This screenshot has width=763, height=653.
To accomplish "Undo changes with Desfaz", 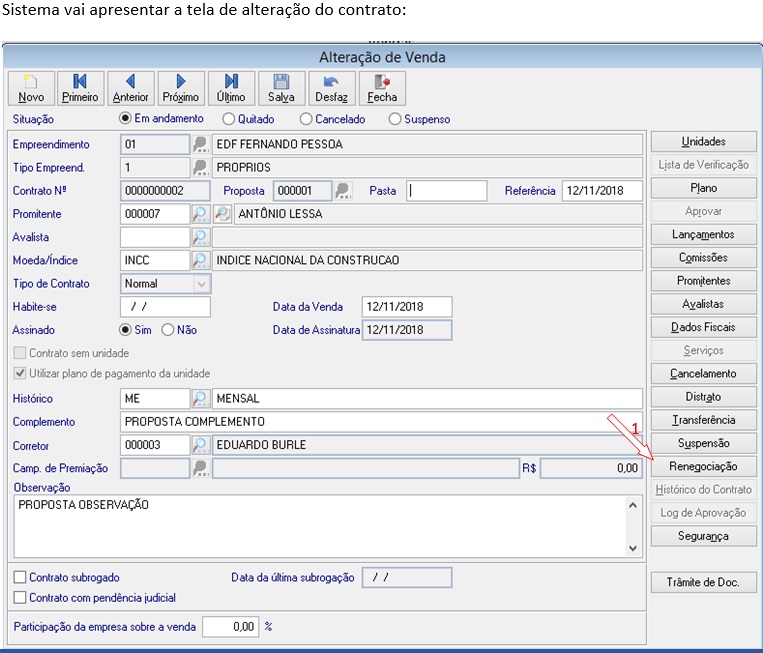I will tap(331, 89).
